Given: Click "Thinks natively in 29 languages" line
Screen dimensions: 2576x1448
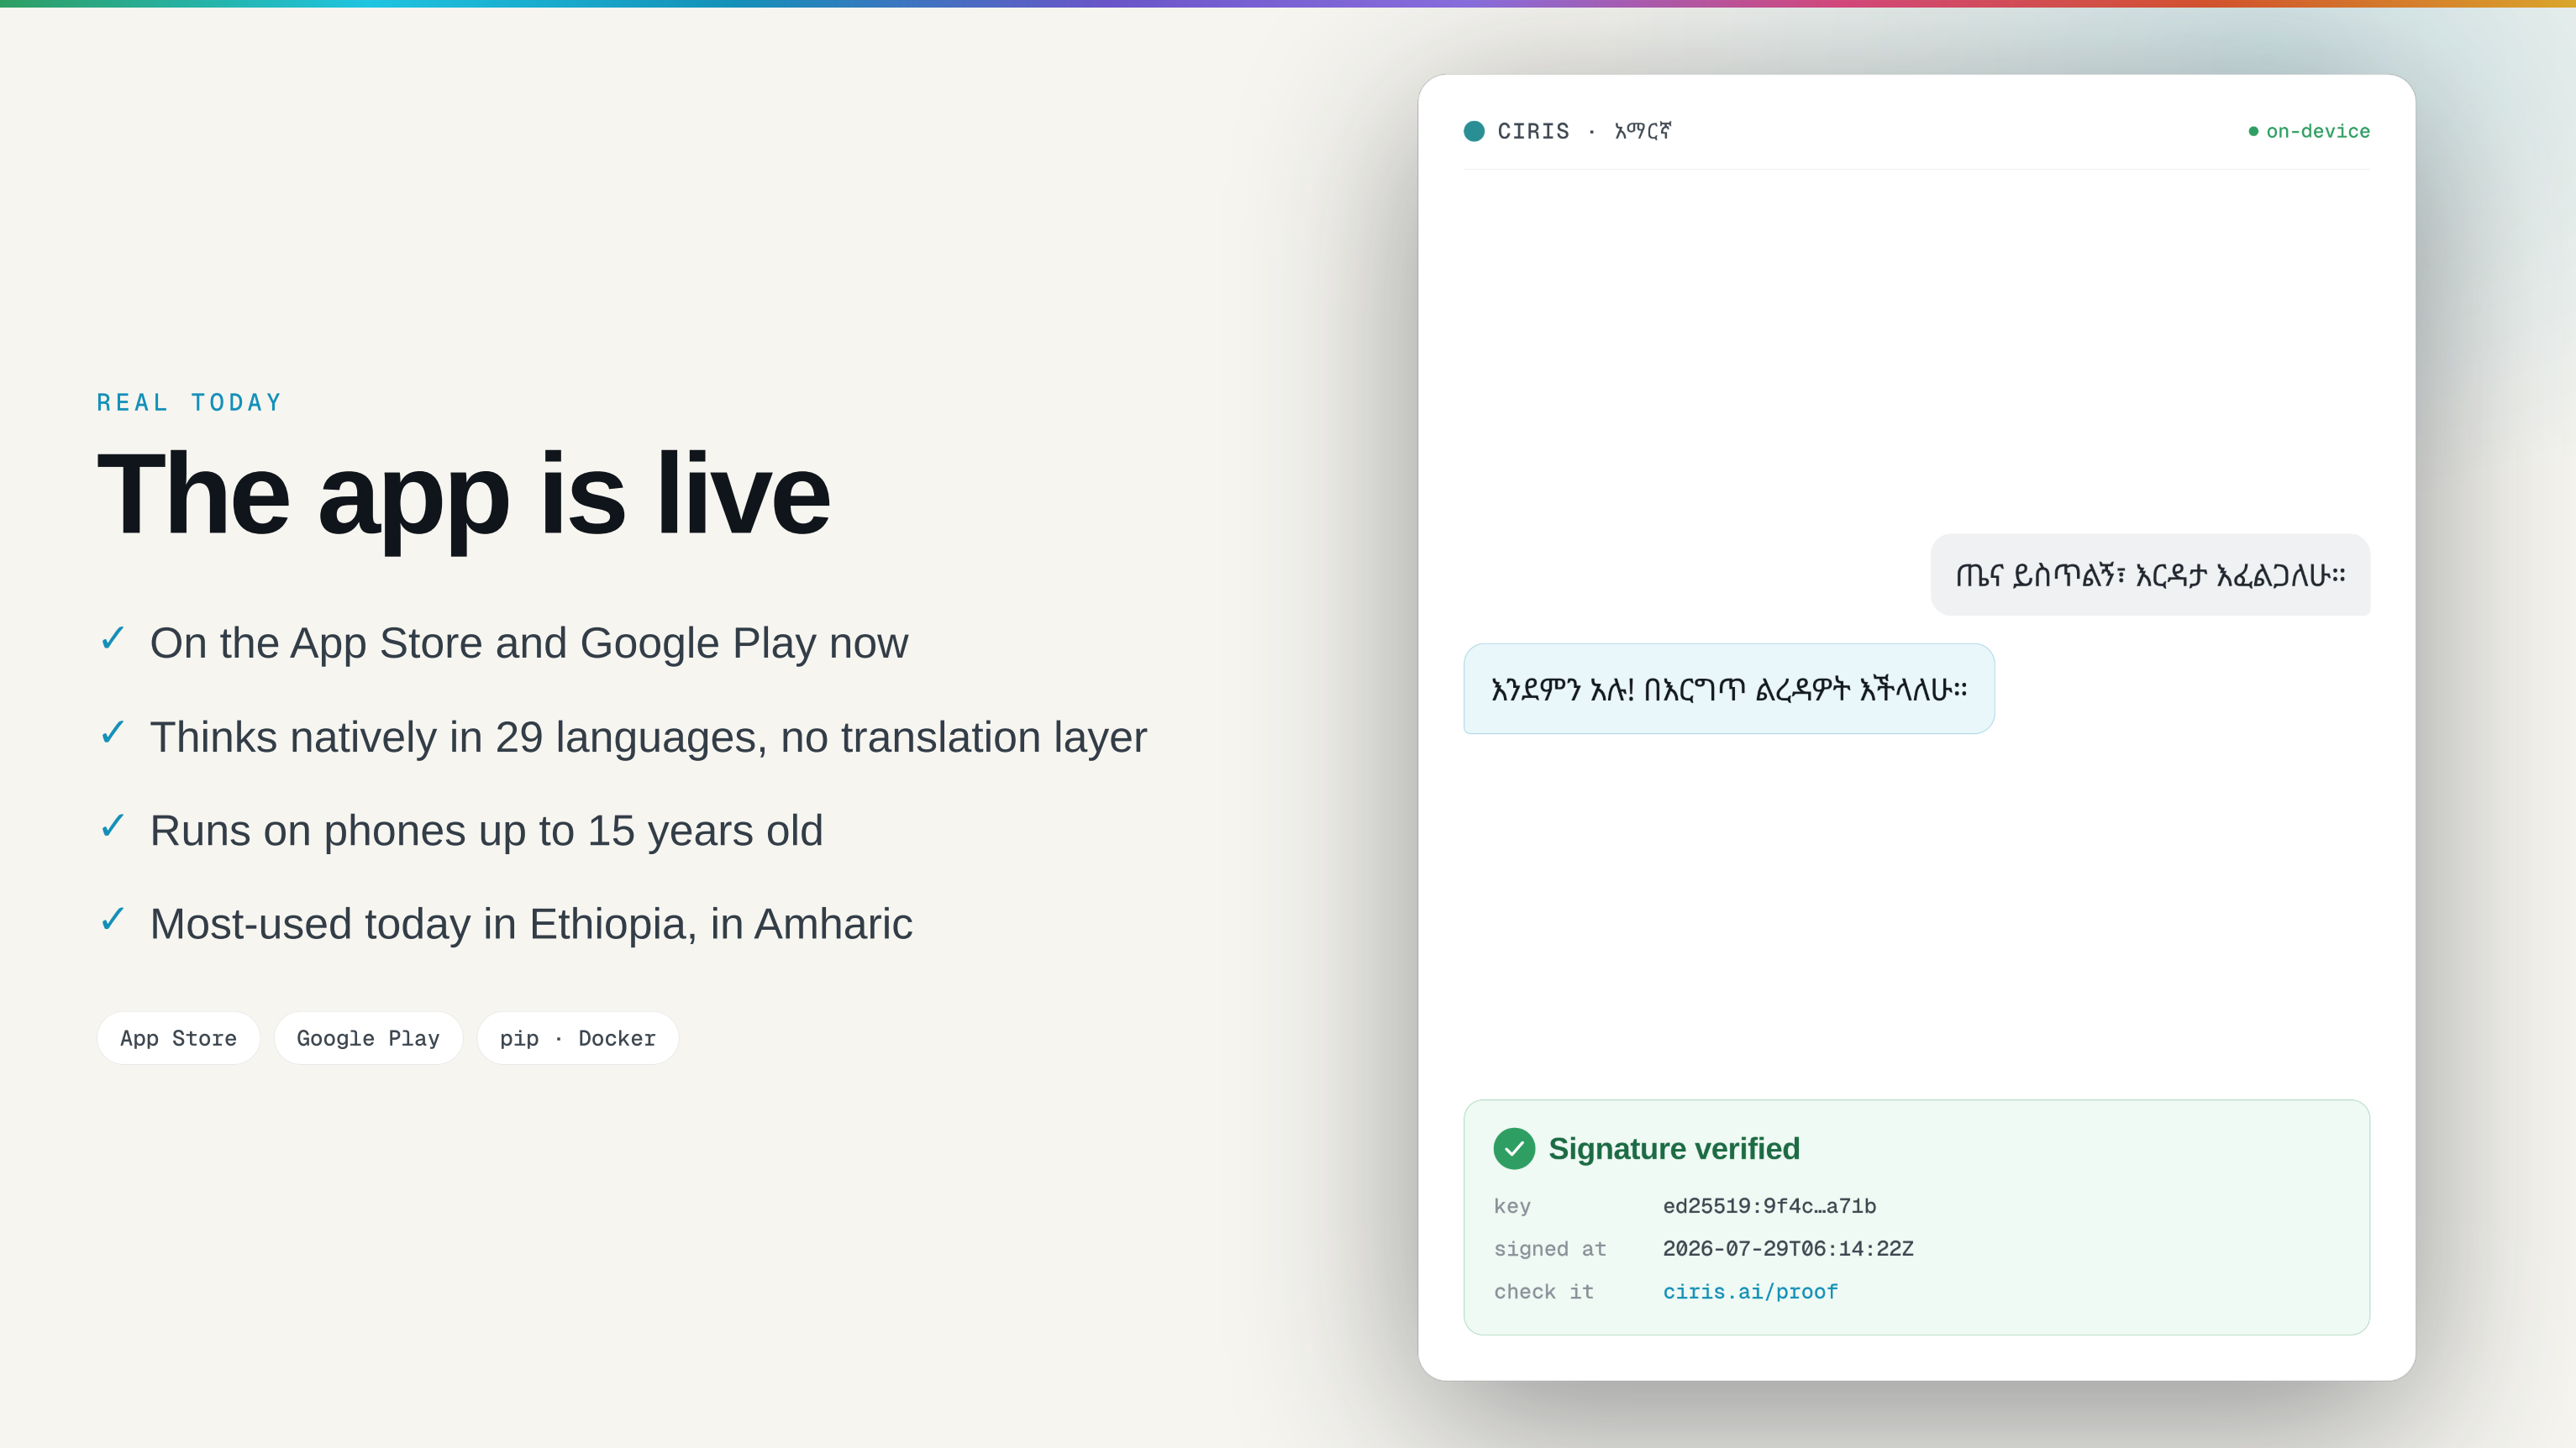Looking at the screenshot, I should [x=648, y=737].
